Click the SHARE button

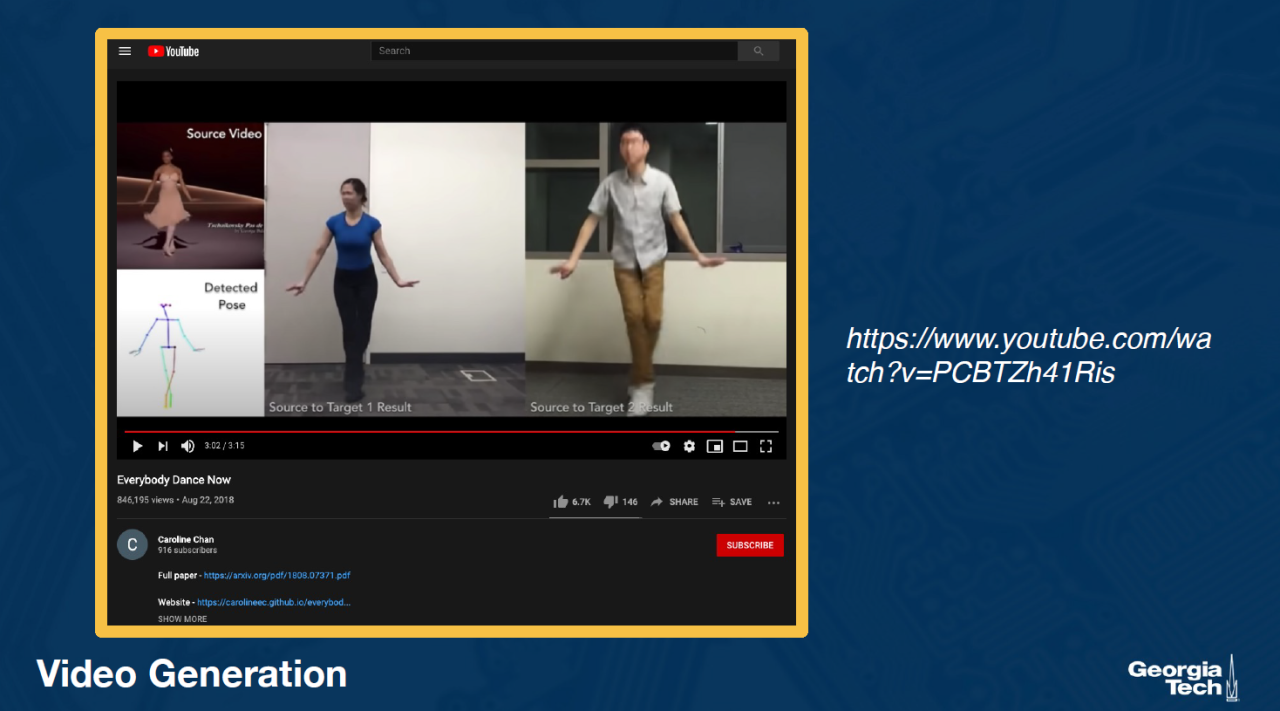[675, 502]
